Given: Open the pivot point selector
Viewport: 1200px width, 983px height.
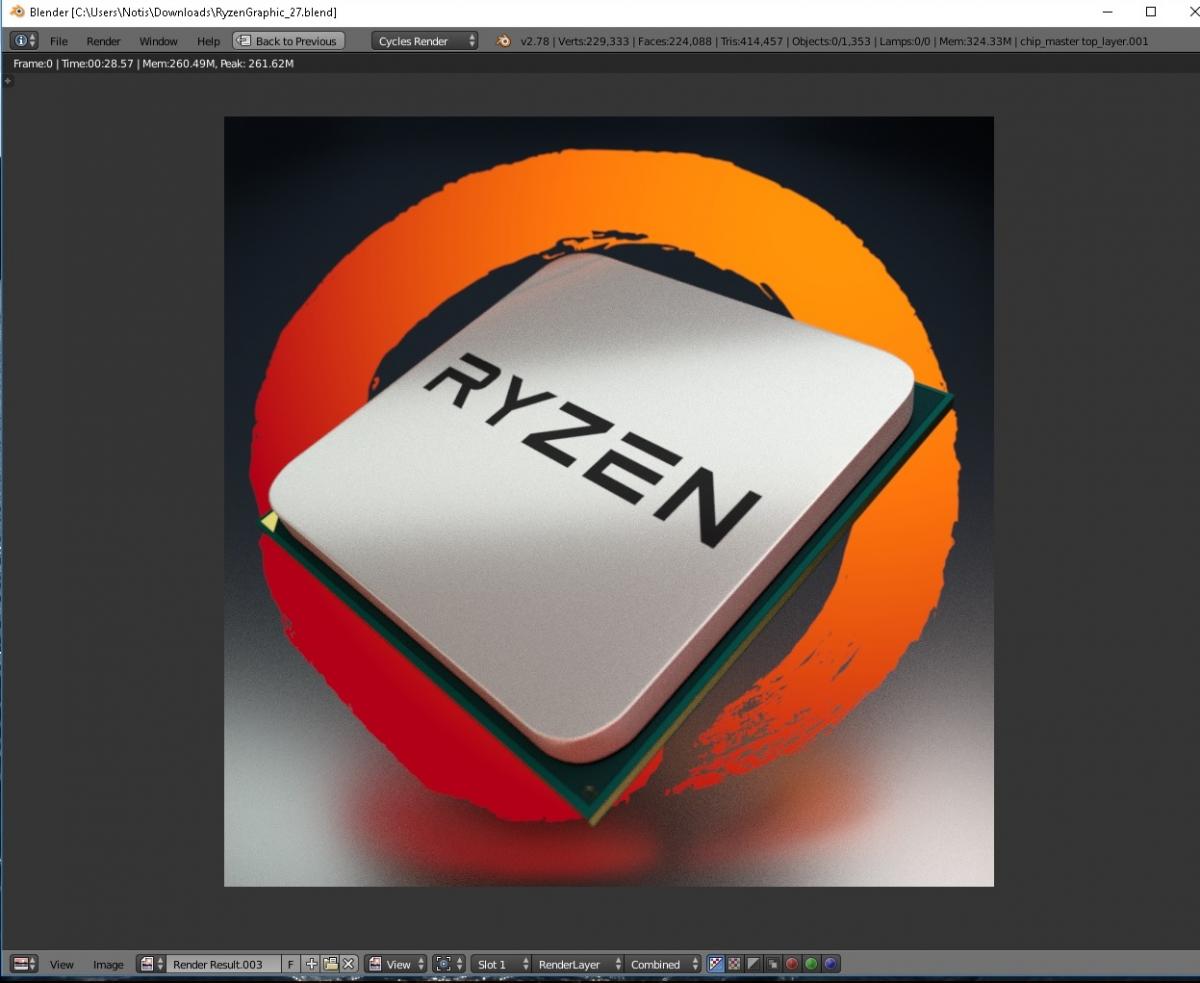Looking at the screenshot, I should pyautogui.click(x=449, y=964).
